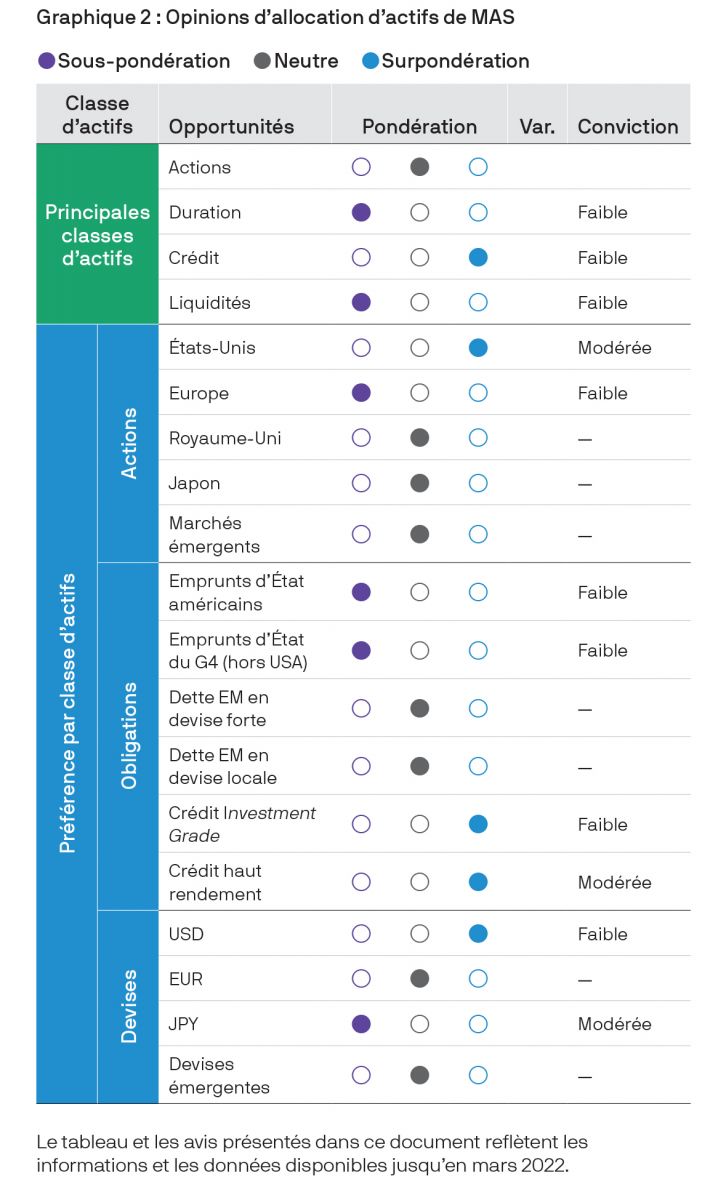Click overweight circle for Crédit haut rendement

(x=478, y=882)
